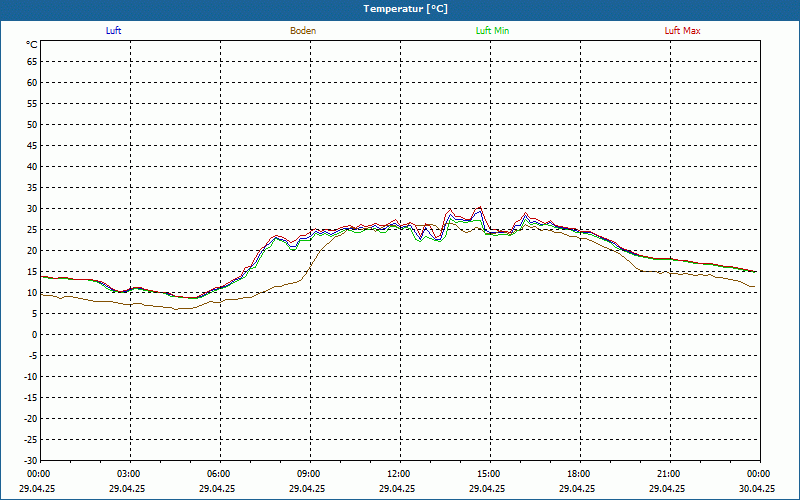Select the -25 y-axis value

31,440
